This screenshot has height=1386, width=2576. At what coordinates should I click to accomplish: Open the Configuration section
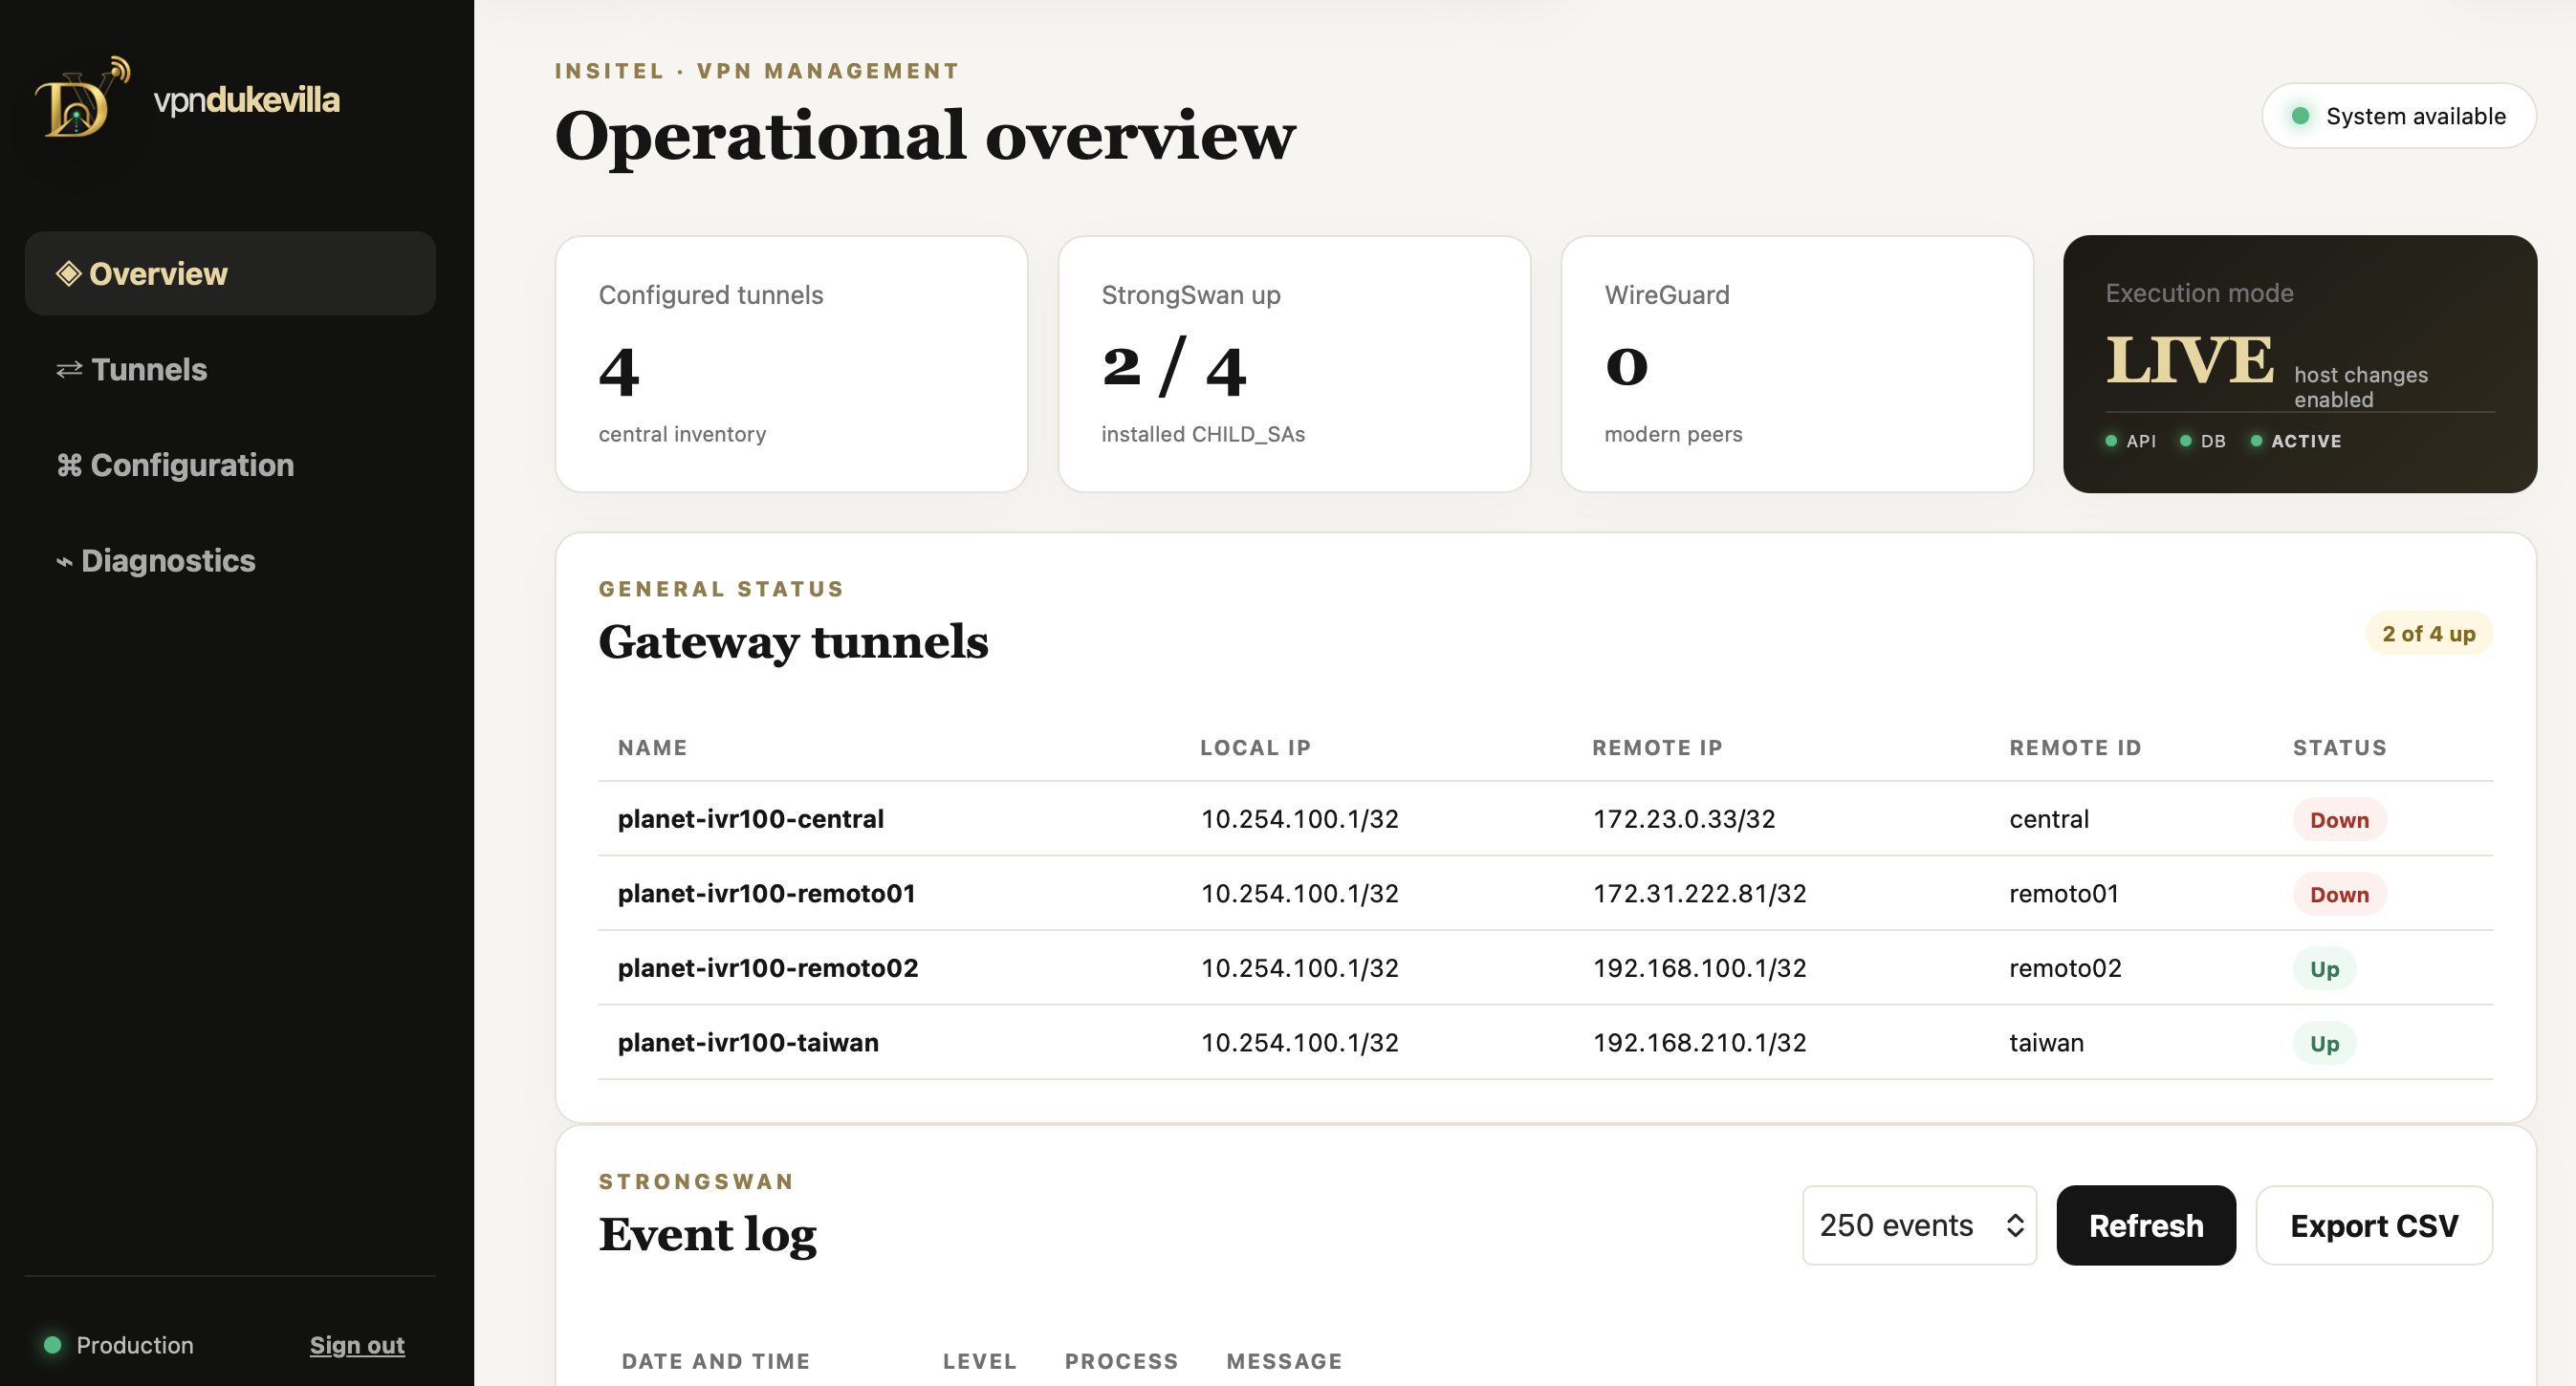point(230,465)
